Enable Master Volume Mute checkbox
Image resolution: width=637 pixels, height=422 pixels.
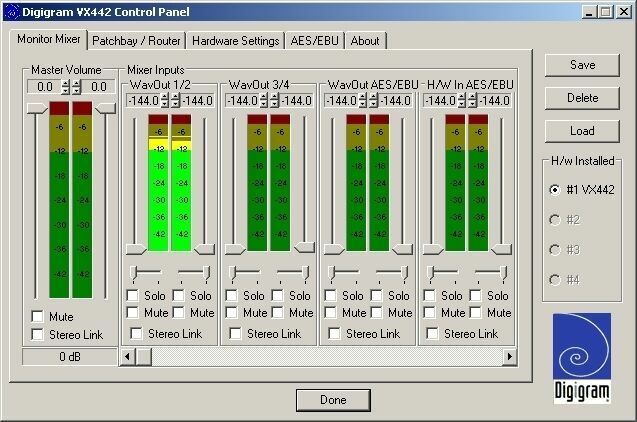tap(37, 316)
